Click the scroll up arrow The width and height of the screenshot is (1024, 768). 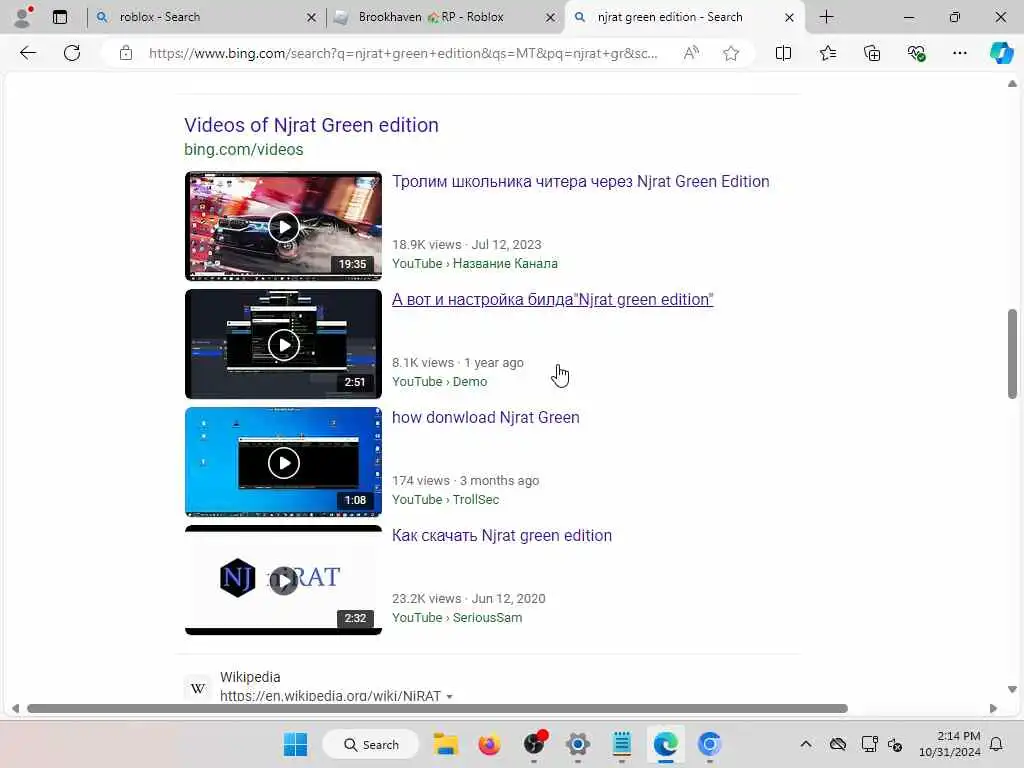[x=1012, y=84]
